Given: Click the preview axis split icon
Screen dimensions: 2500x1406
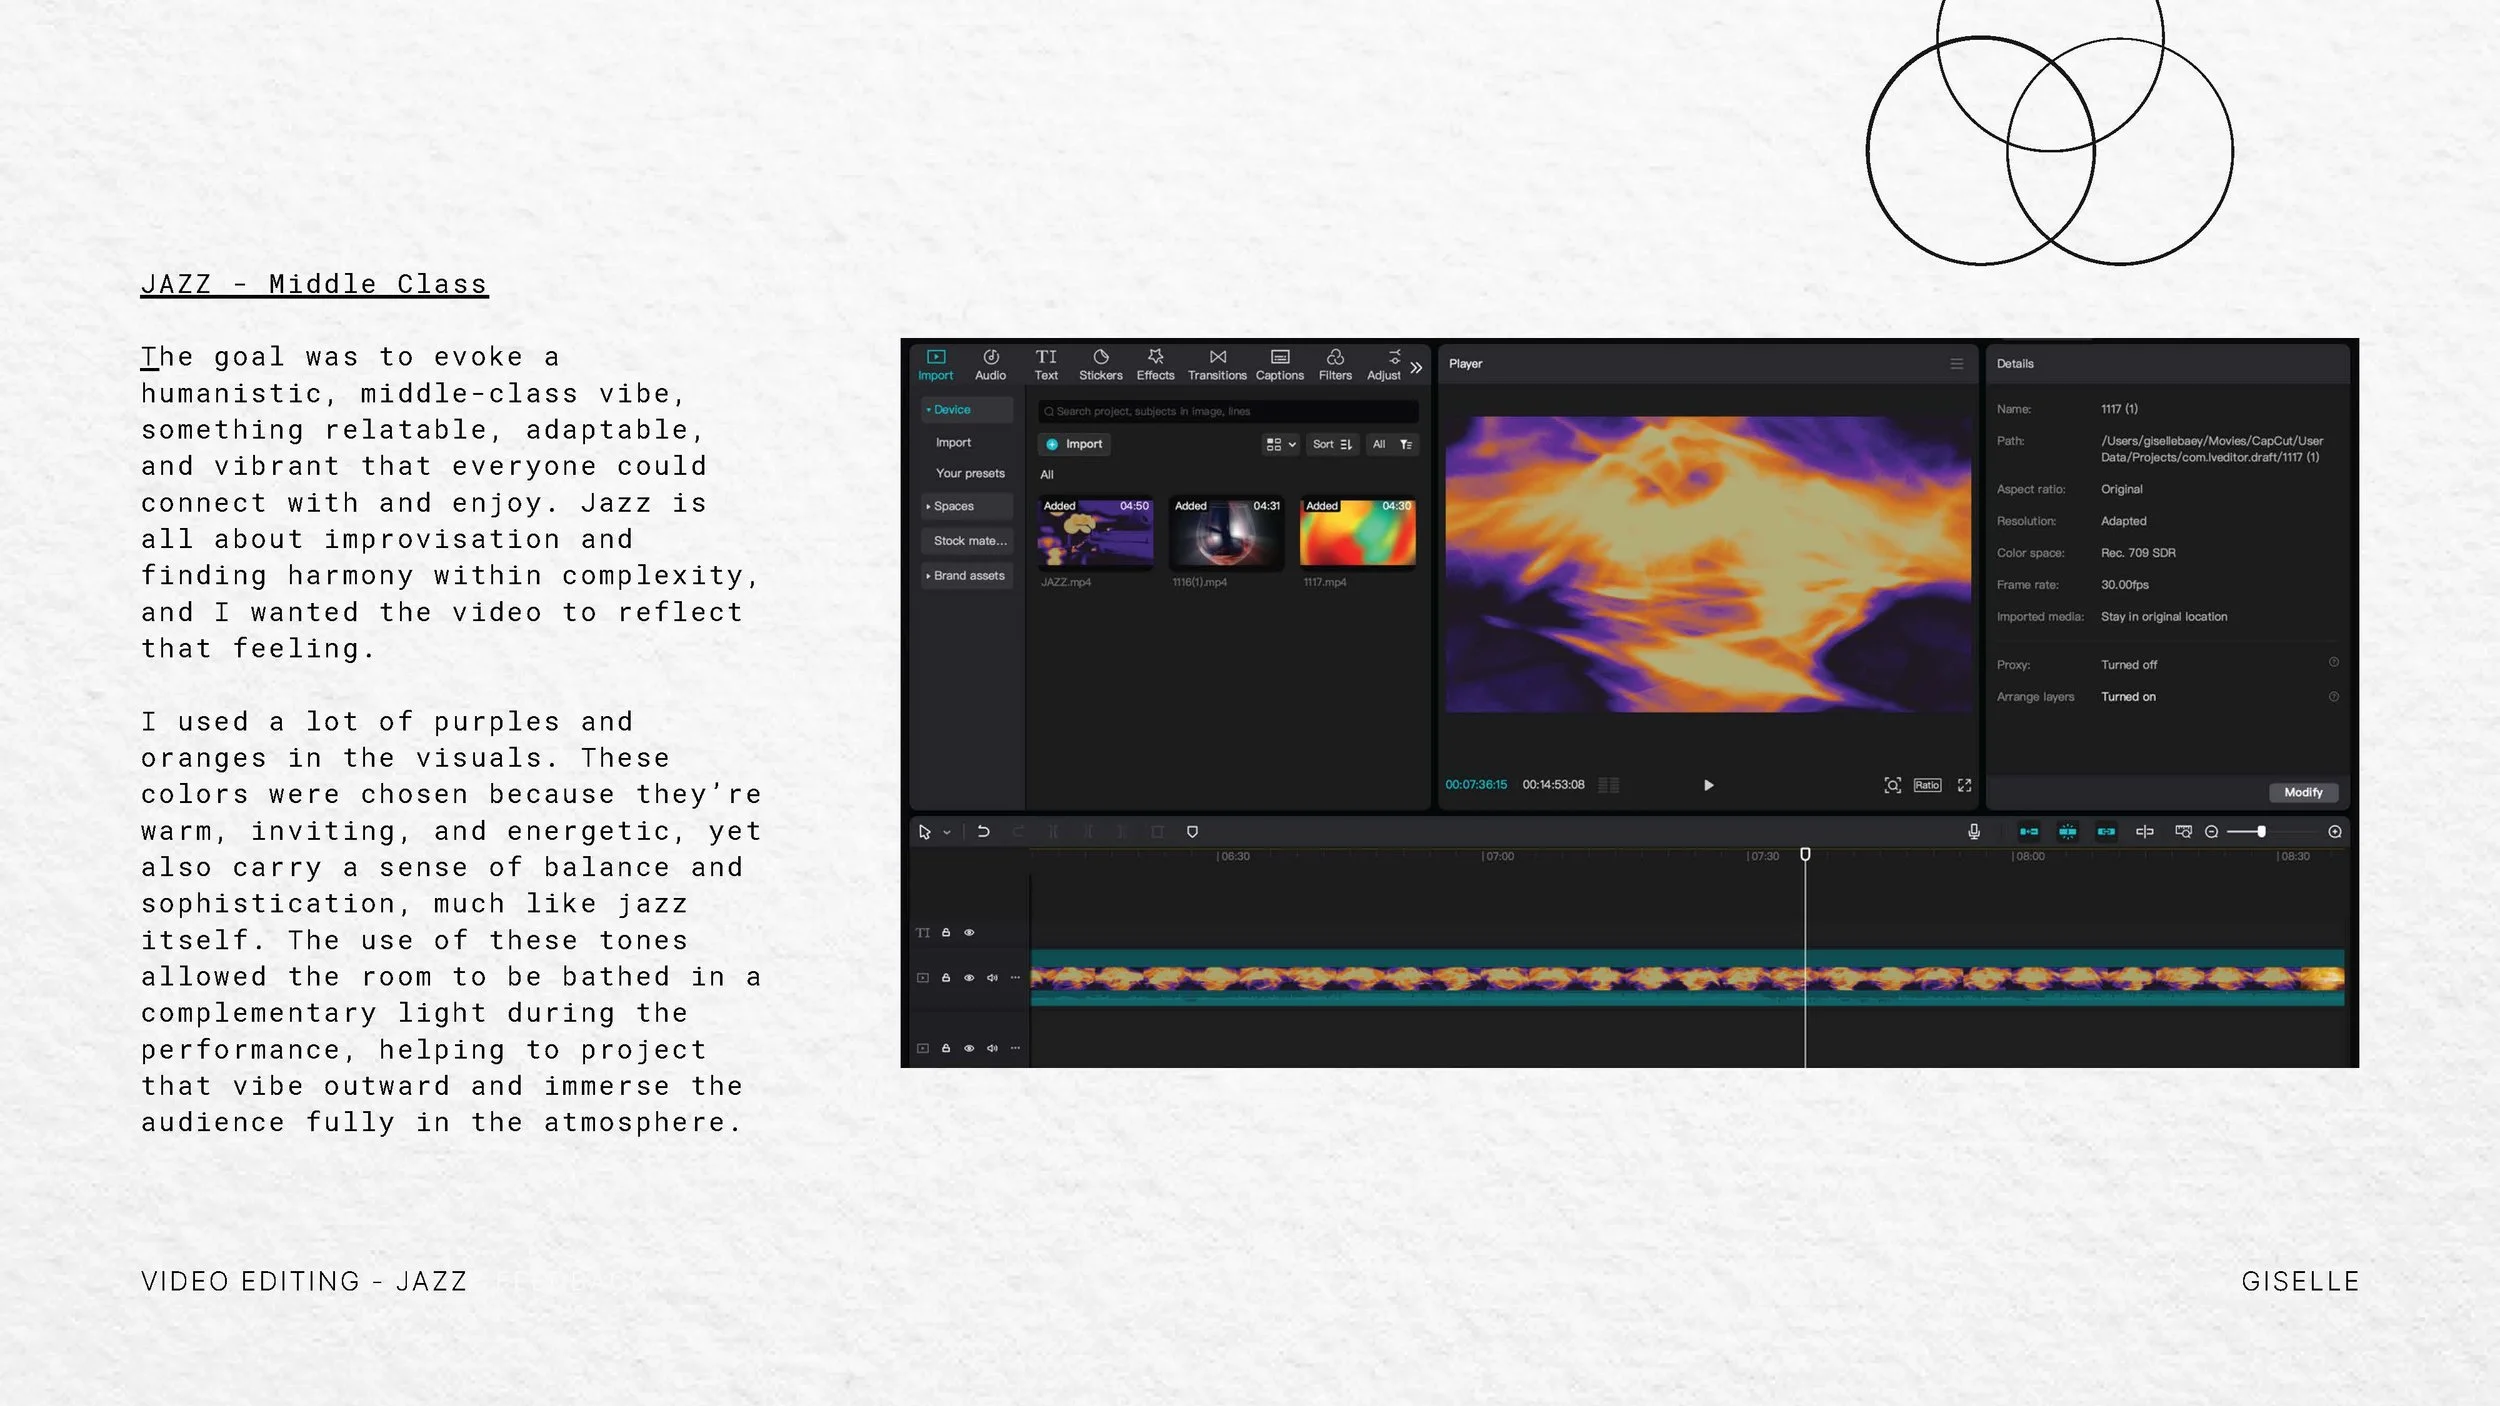Looking at the screenshot, I should tap(2144, 831).
